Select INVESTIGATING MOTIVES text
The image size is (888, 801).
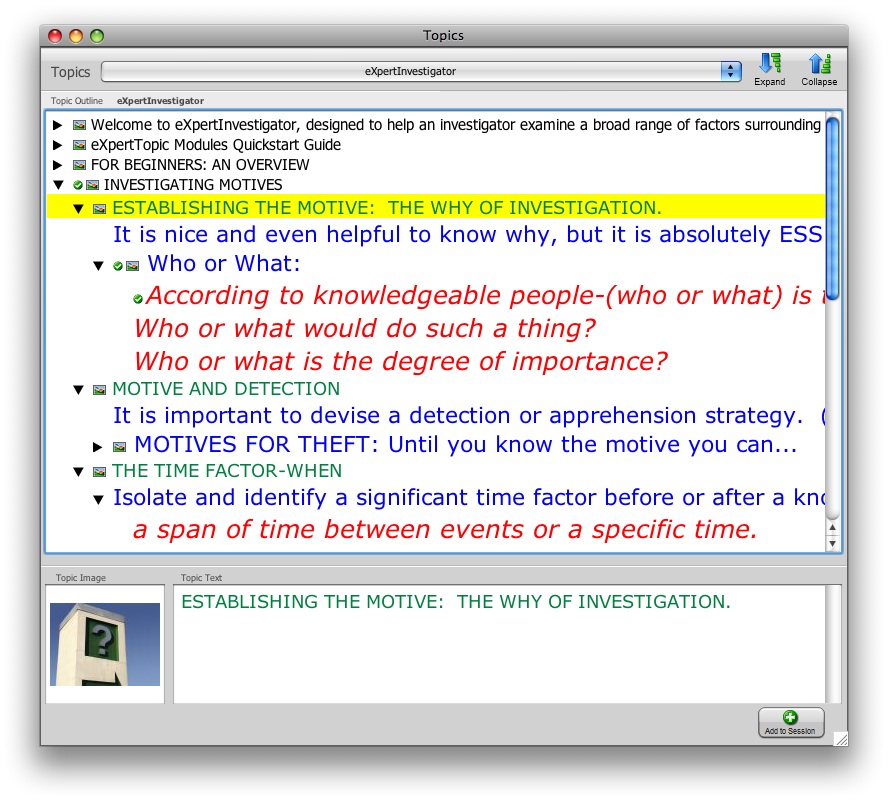(x=193, y=185)
